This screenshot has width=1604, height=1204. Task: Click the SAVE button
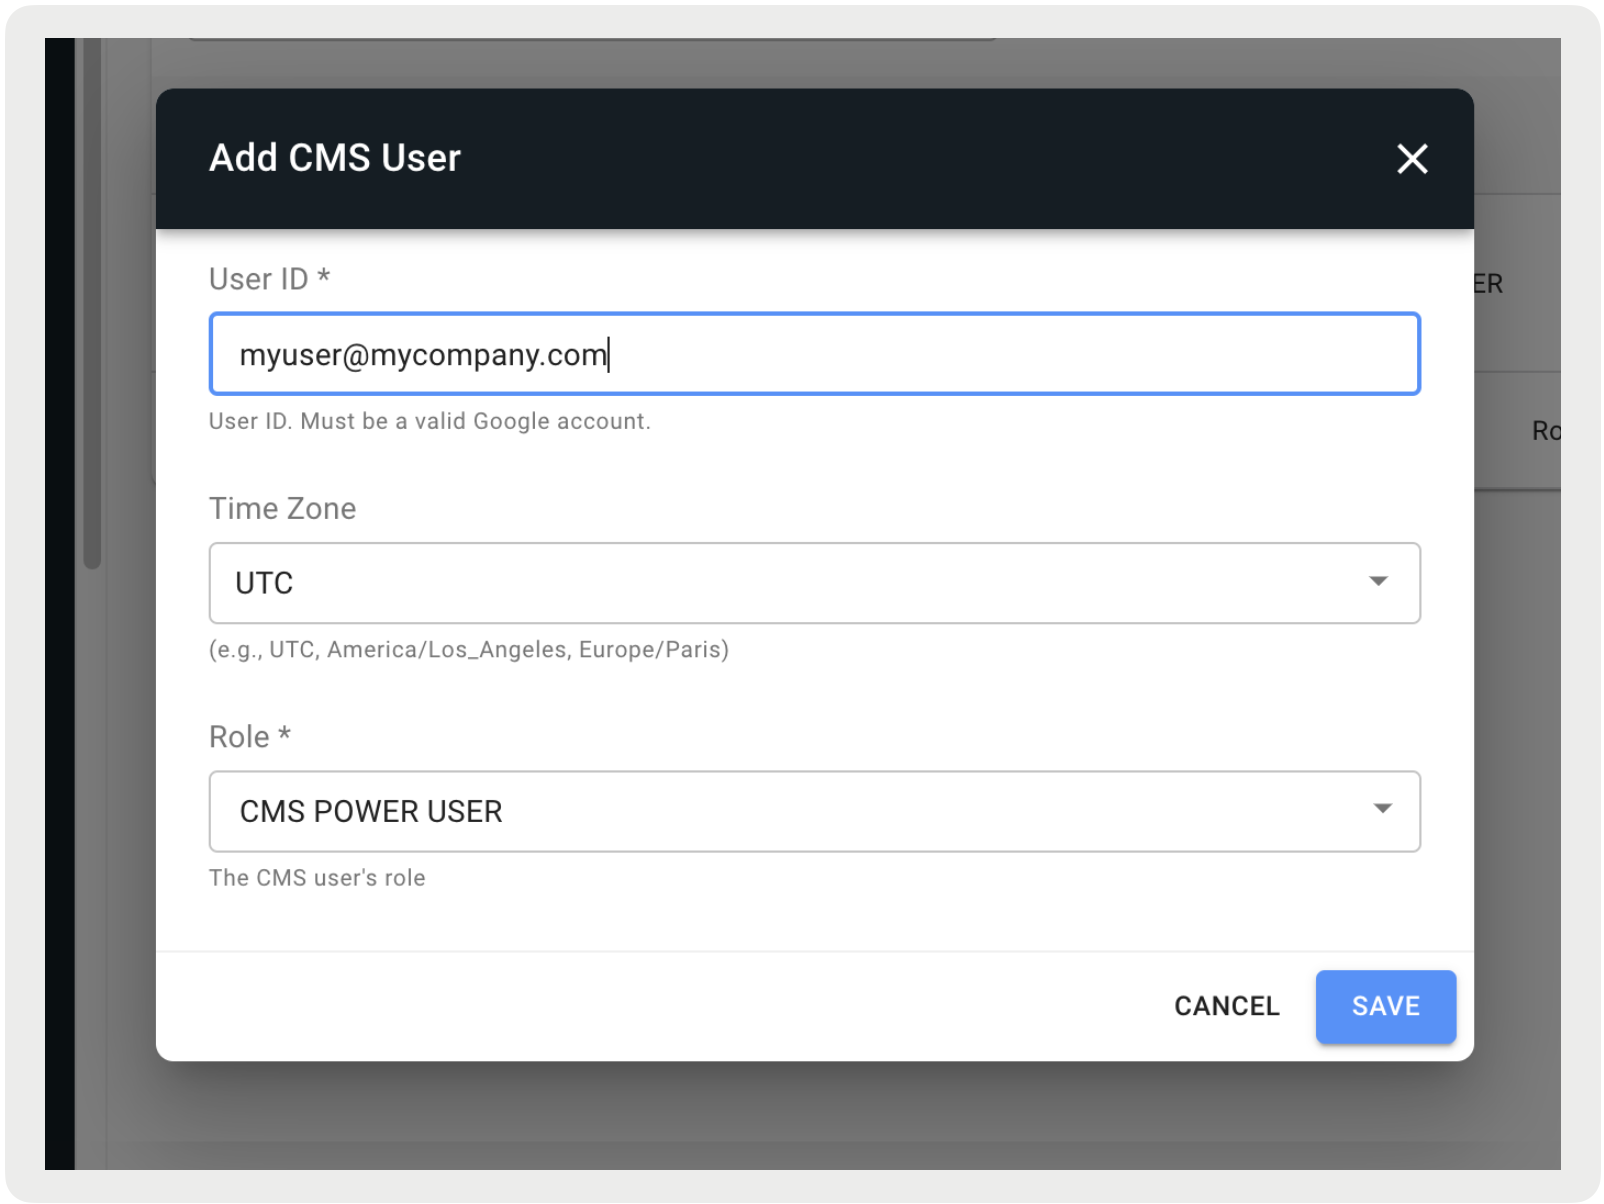[x=1385, y=1006]
